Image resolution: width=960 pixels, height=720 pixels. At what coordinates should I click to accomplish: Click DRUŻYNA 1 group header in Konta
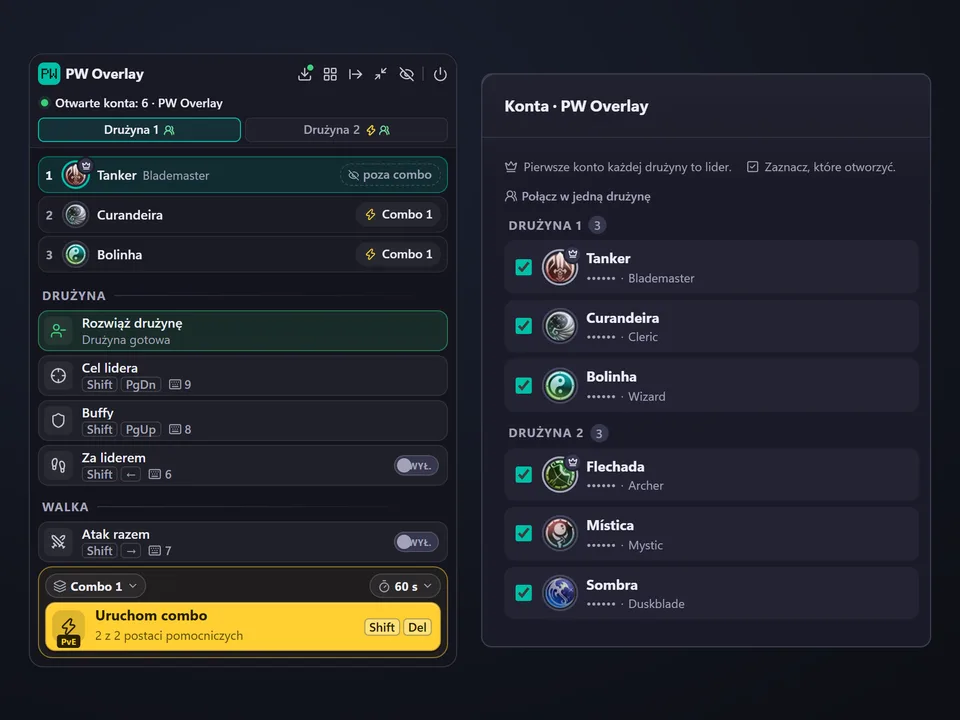pyautogui.click(x=545, y=225)
